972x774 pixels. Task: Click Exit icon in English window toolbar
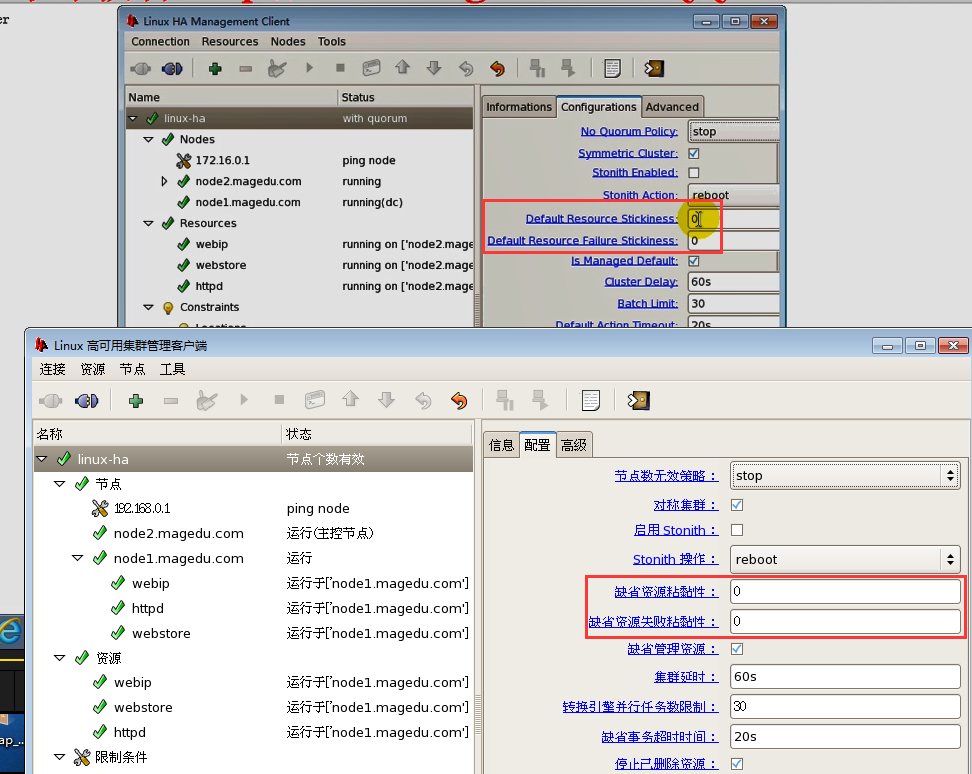pyautogui.click(x=654, y=68)
